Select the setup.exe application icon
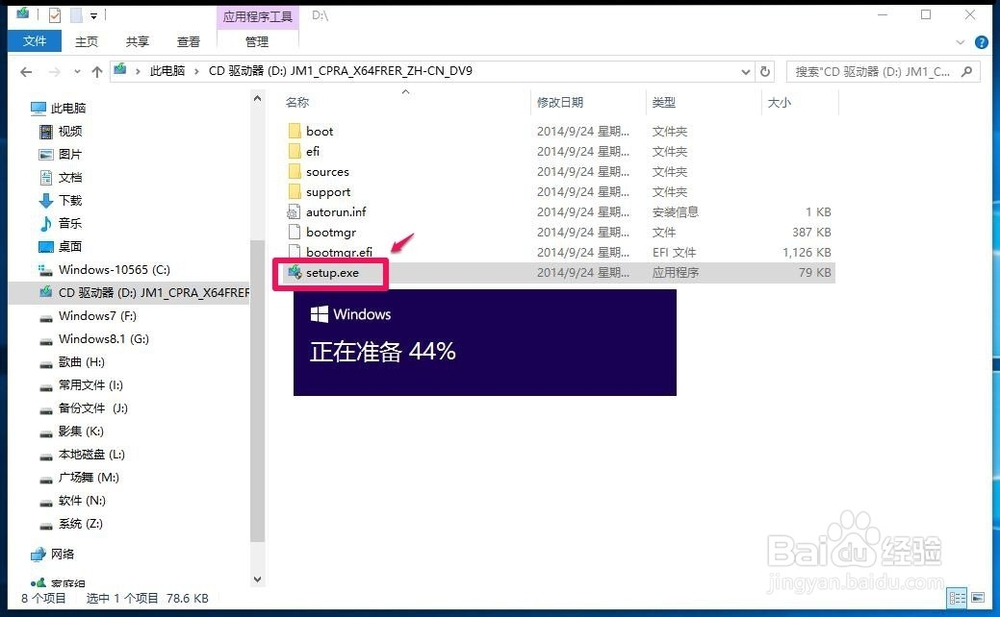The image size is (1000, 617). 294,272
